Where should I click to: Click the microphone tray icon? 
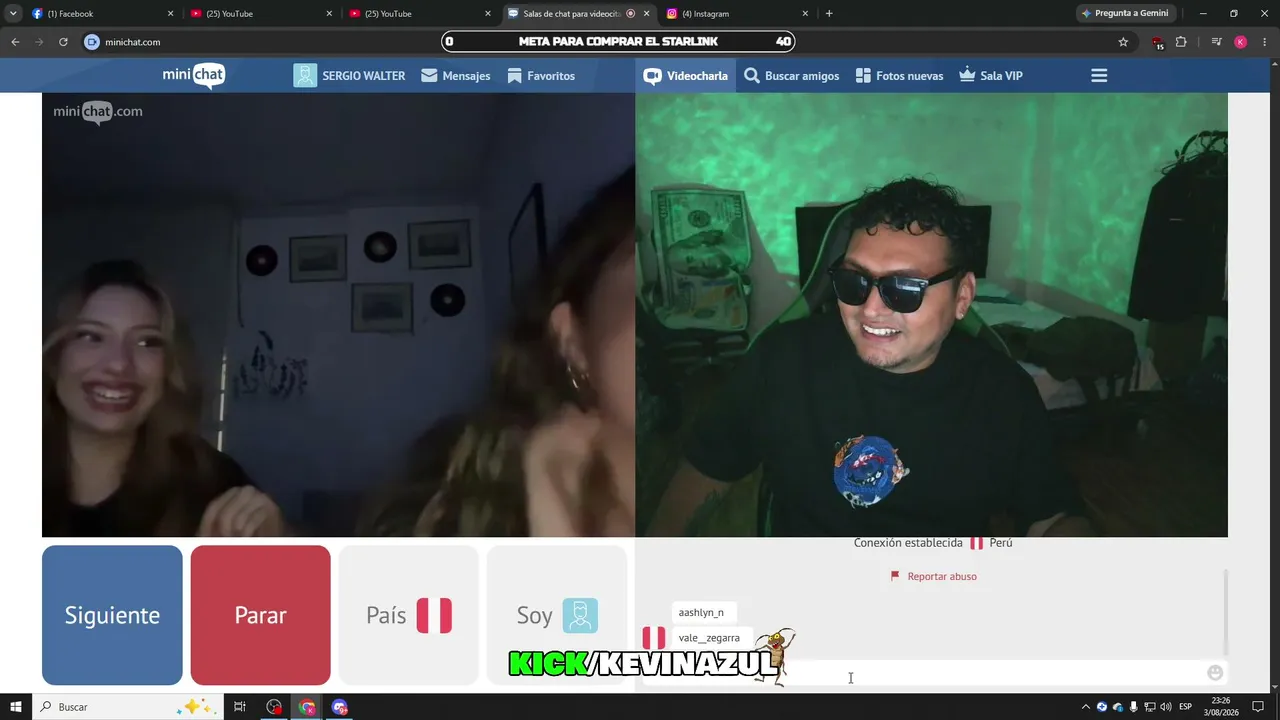1134,707
